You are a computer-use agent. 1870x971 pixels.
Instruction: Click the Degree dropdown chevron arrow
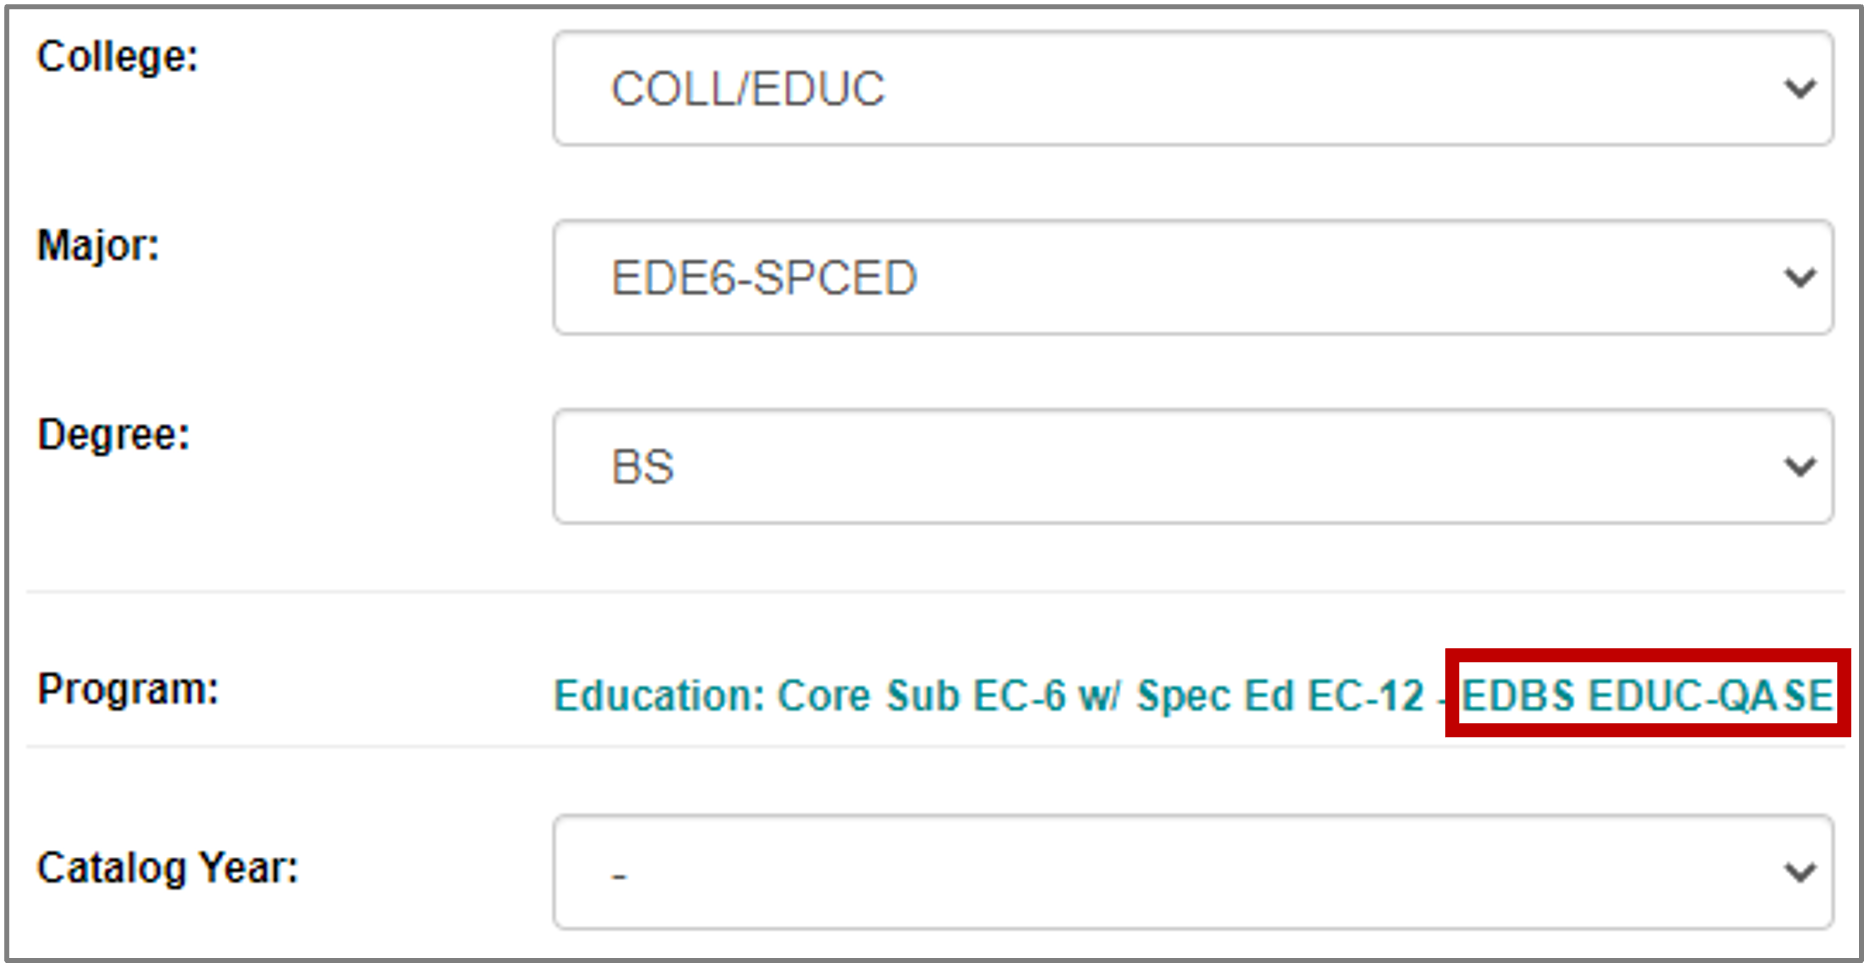[1799, 466]
